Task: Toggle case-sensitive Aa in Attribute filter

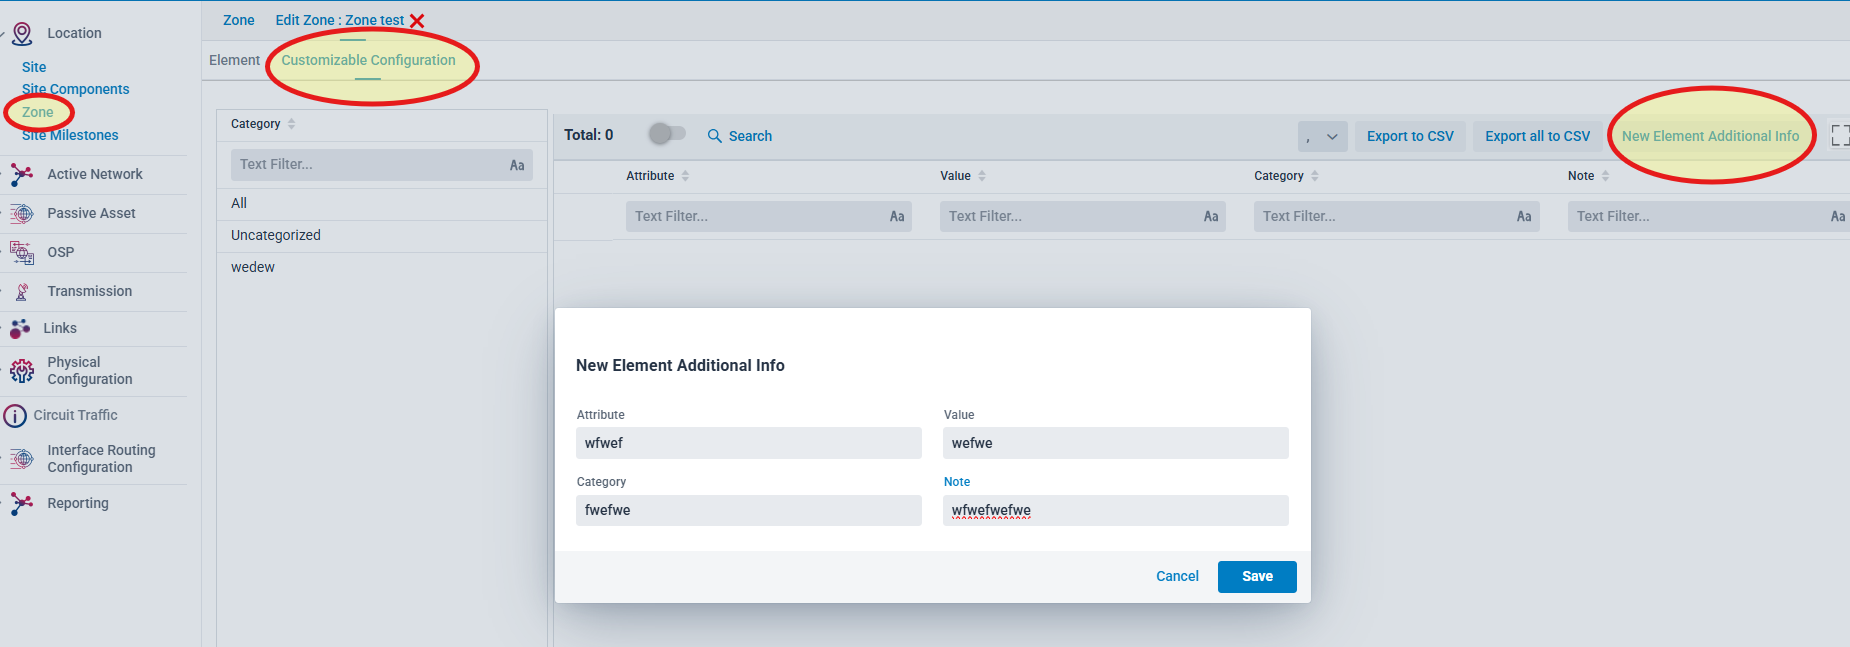Action: click(x=897, y=216)
